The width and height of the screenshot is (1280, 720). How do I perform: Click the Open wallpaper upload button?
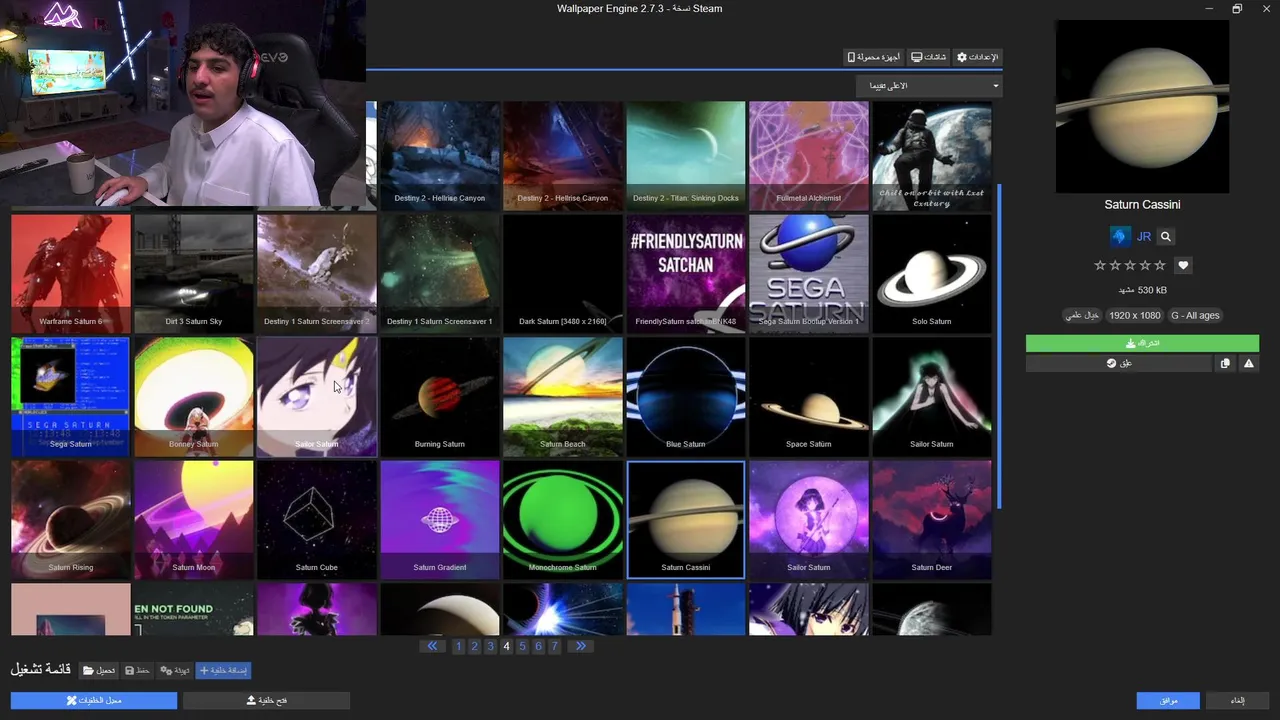click(266, 700)
